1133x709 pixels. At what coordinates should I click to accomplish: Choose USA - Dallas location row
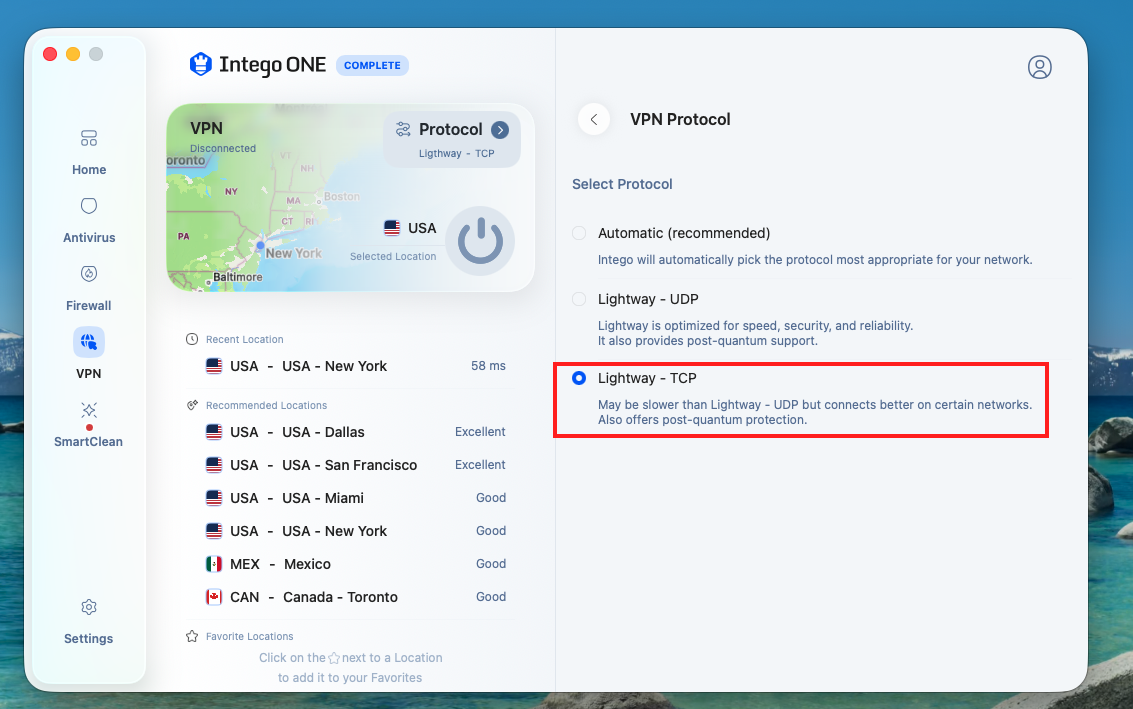pyautogui.click(x=356, y=432)
